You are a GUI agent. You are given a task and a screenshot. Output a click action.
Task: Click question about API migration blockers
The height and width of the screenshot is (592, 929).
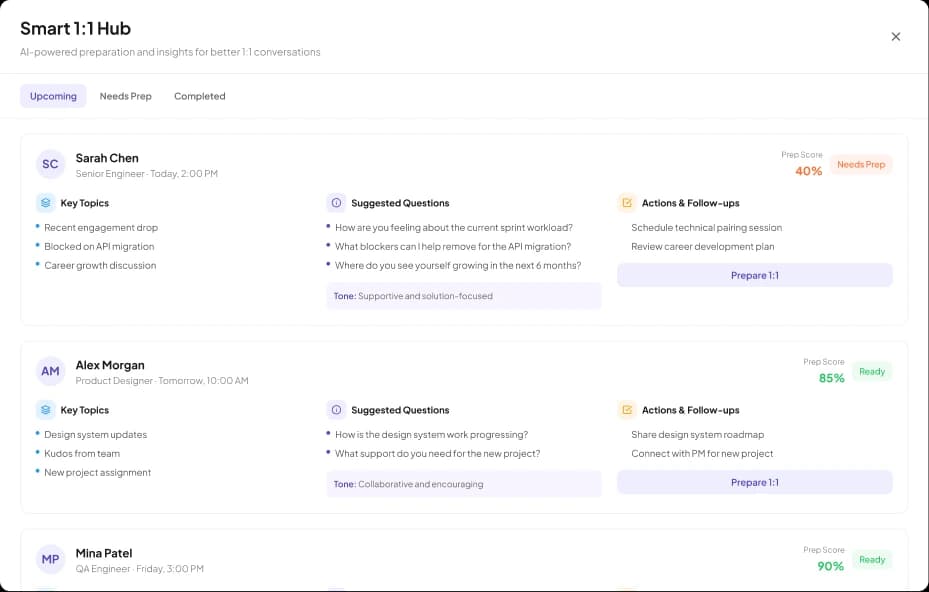(x=453, y=247)
